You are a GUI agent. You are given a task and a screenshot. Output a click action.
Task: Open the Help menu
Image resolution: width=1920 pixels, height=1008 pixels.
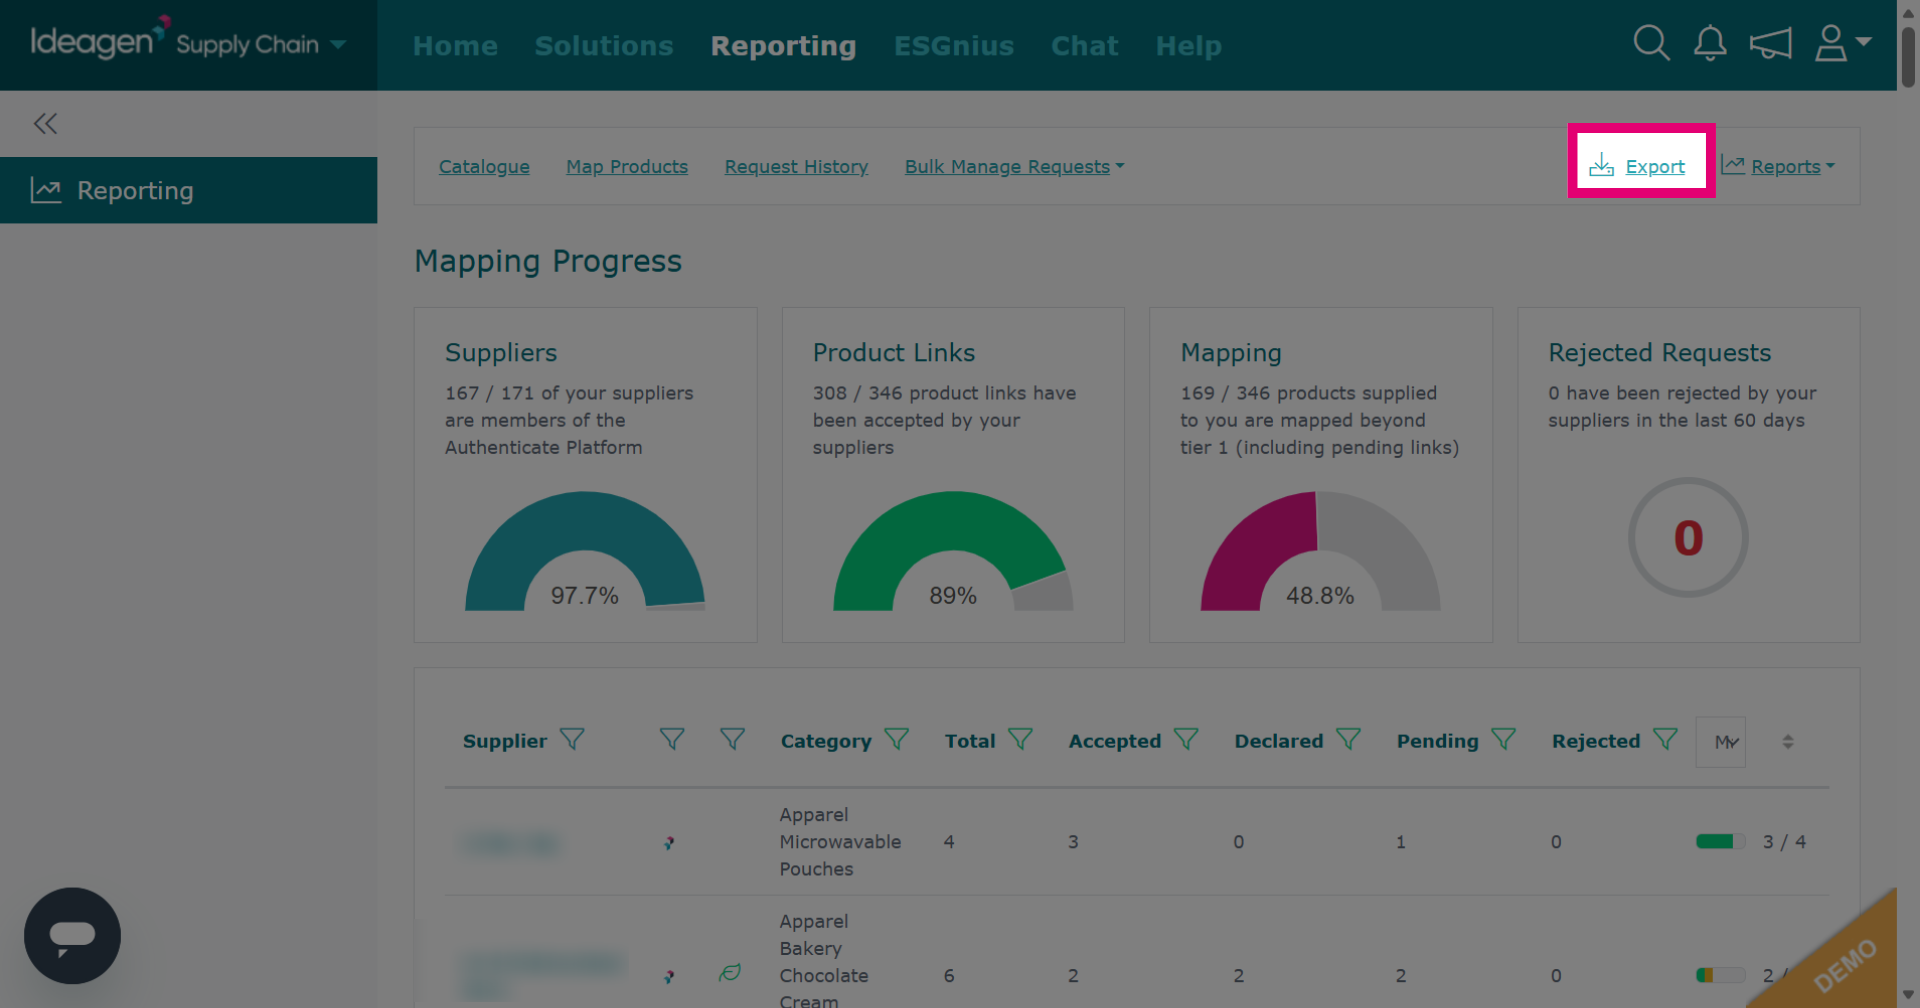(1189, 46)
